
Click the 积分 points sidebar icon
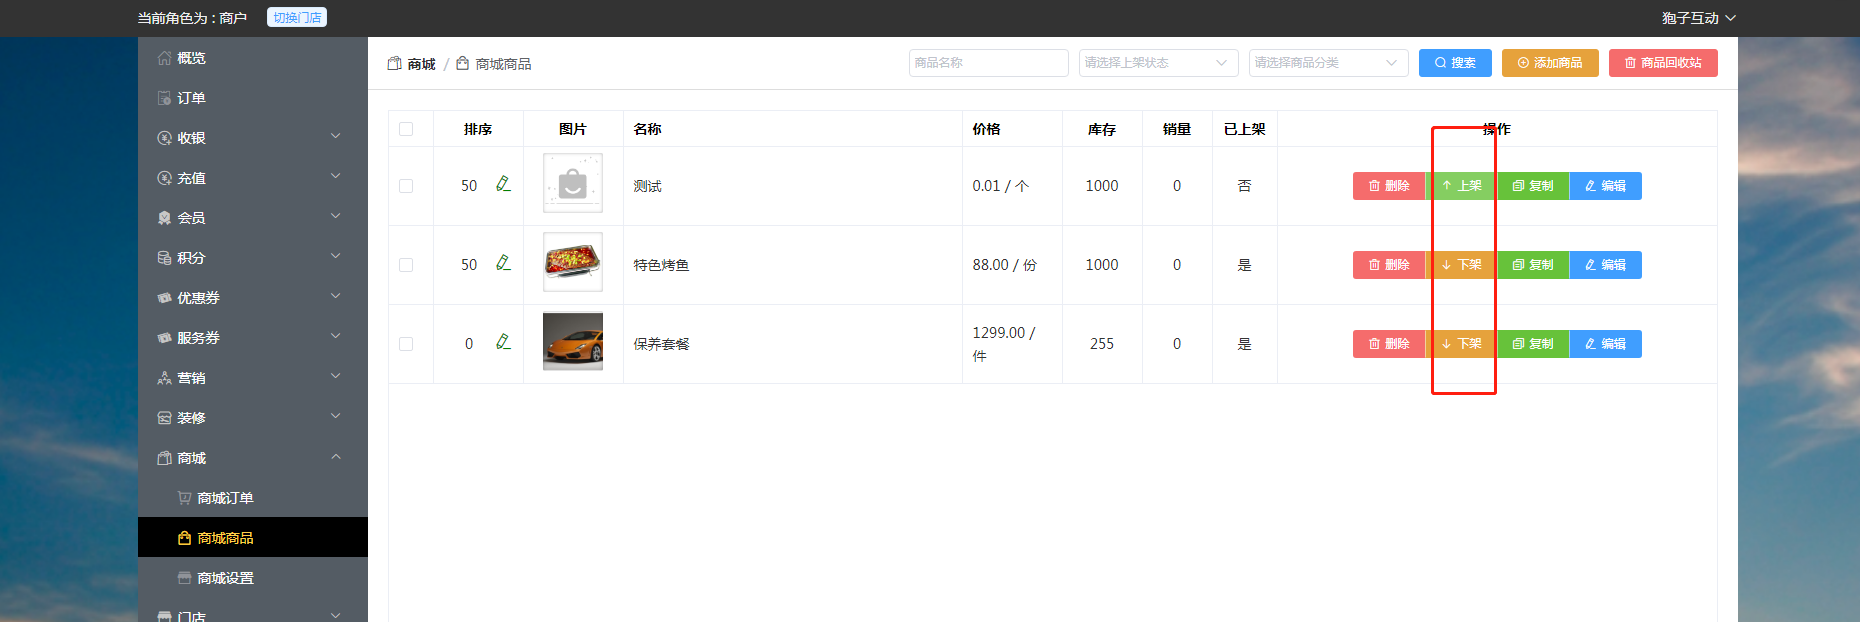[x=164, y=258]
